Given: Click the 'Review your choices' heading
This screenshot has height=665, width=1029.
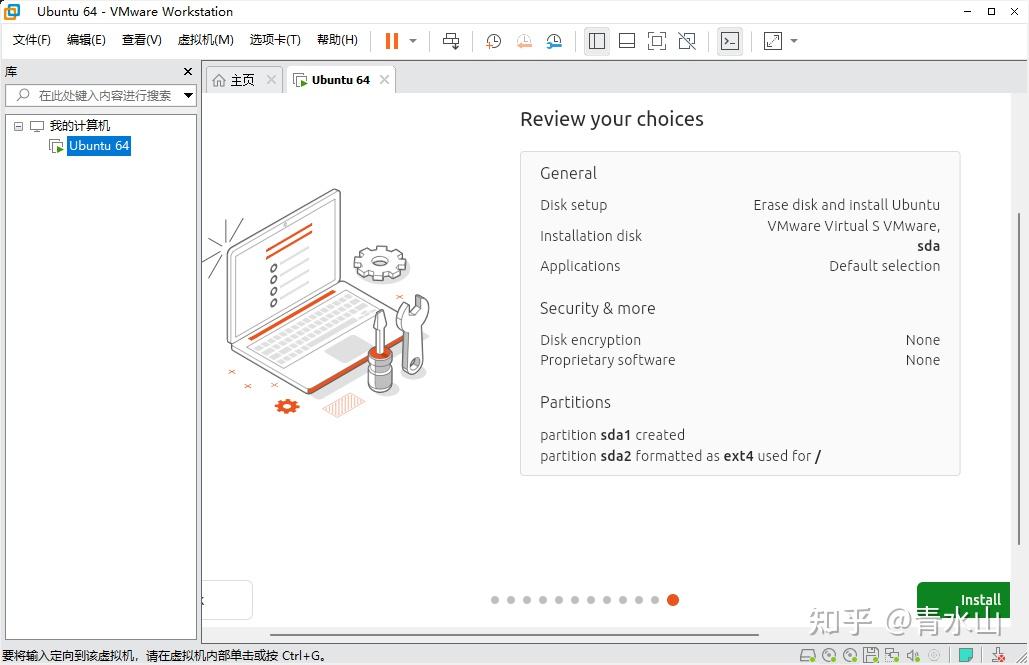Looking at the screenshot, I should tap(612, 119).
